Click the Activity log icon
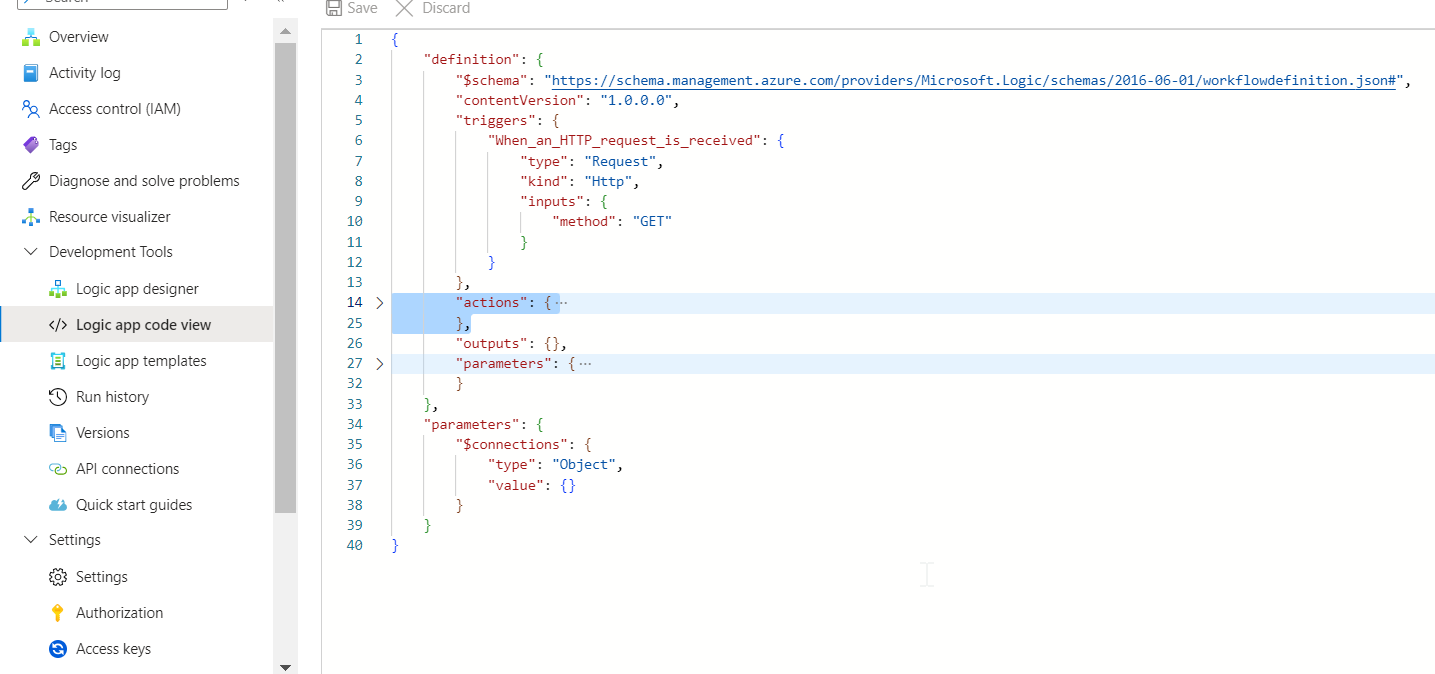 [30, 73]
